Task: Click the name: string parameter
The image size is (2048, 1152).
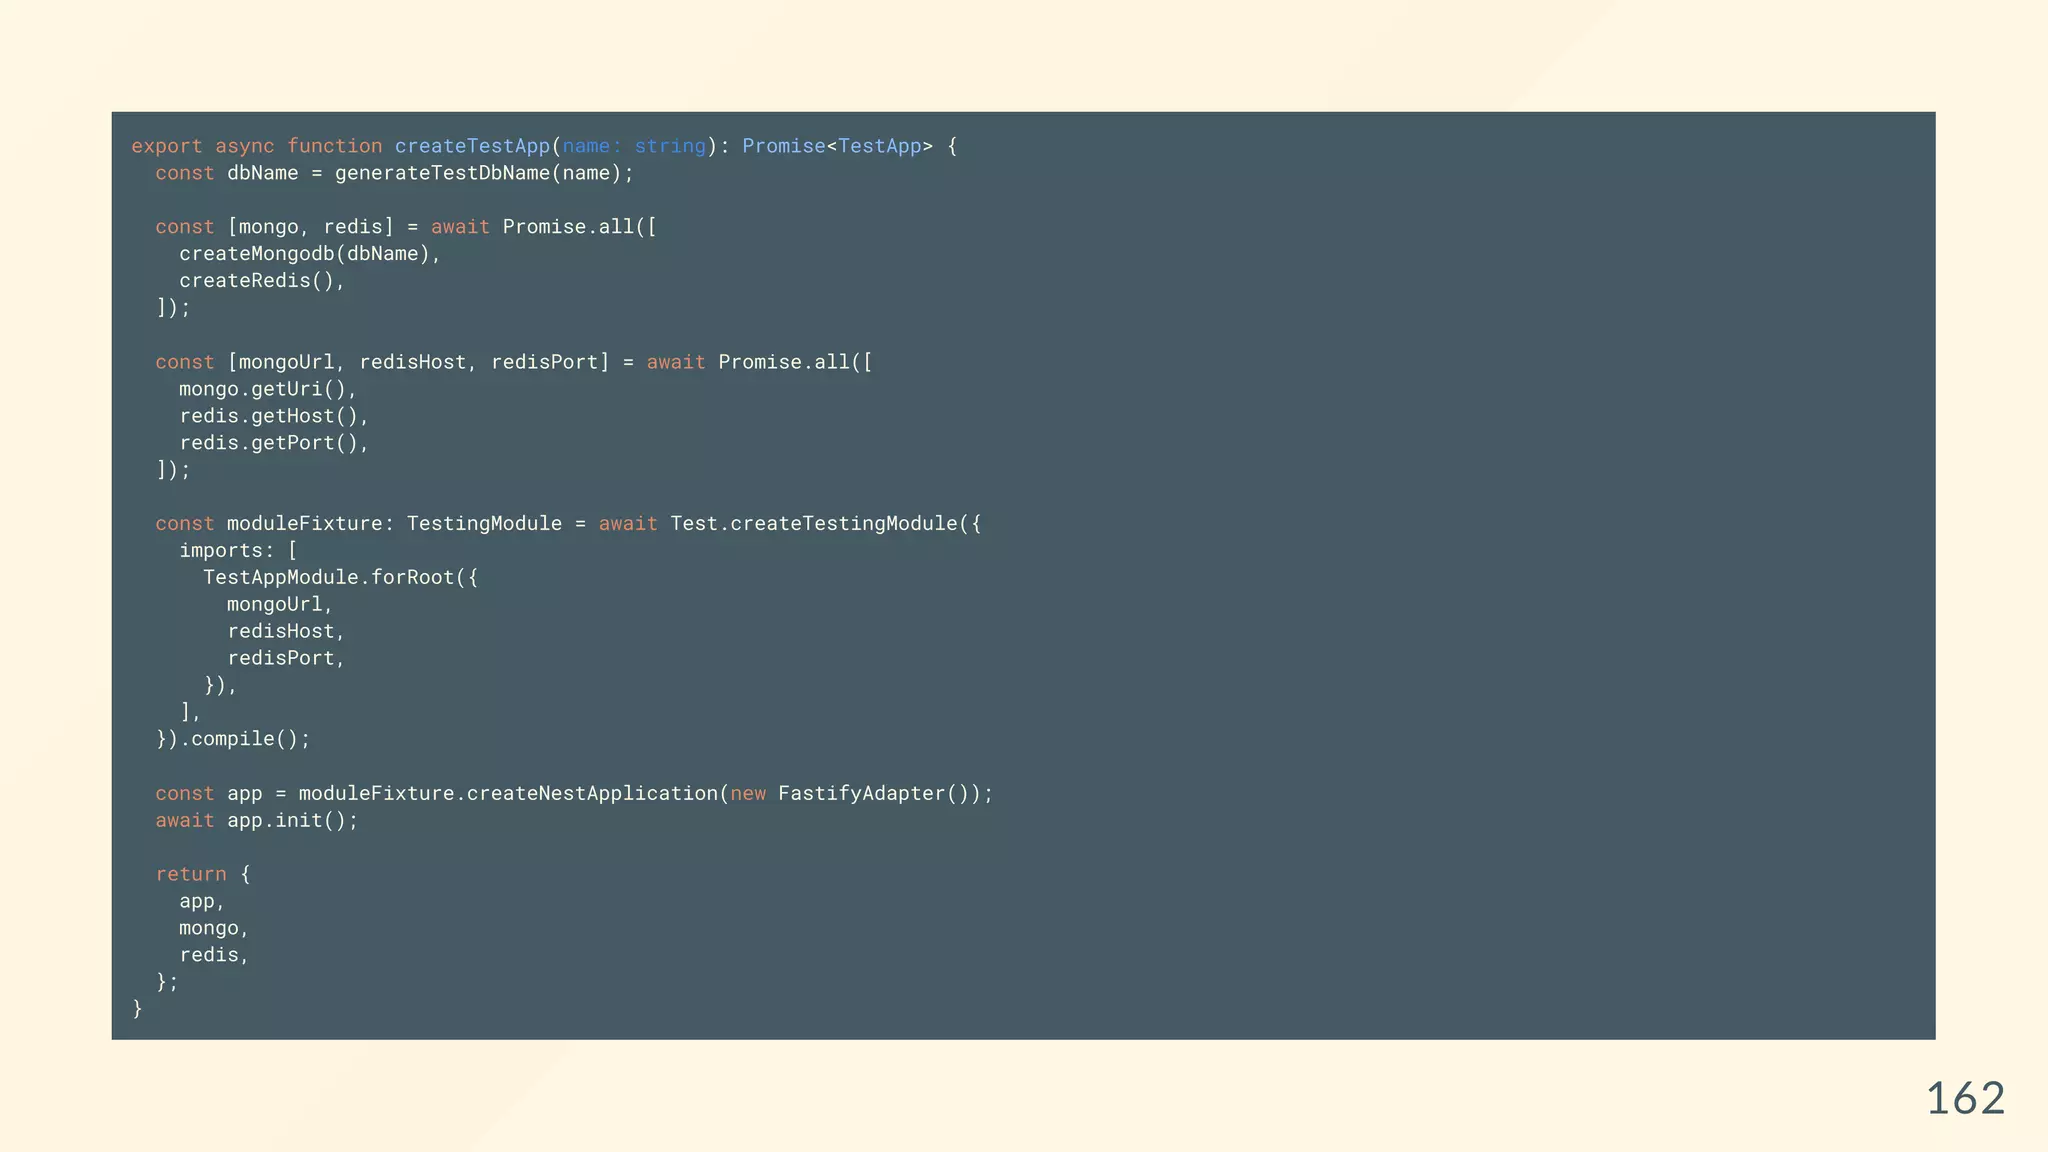Action: [x=634, y=146]
